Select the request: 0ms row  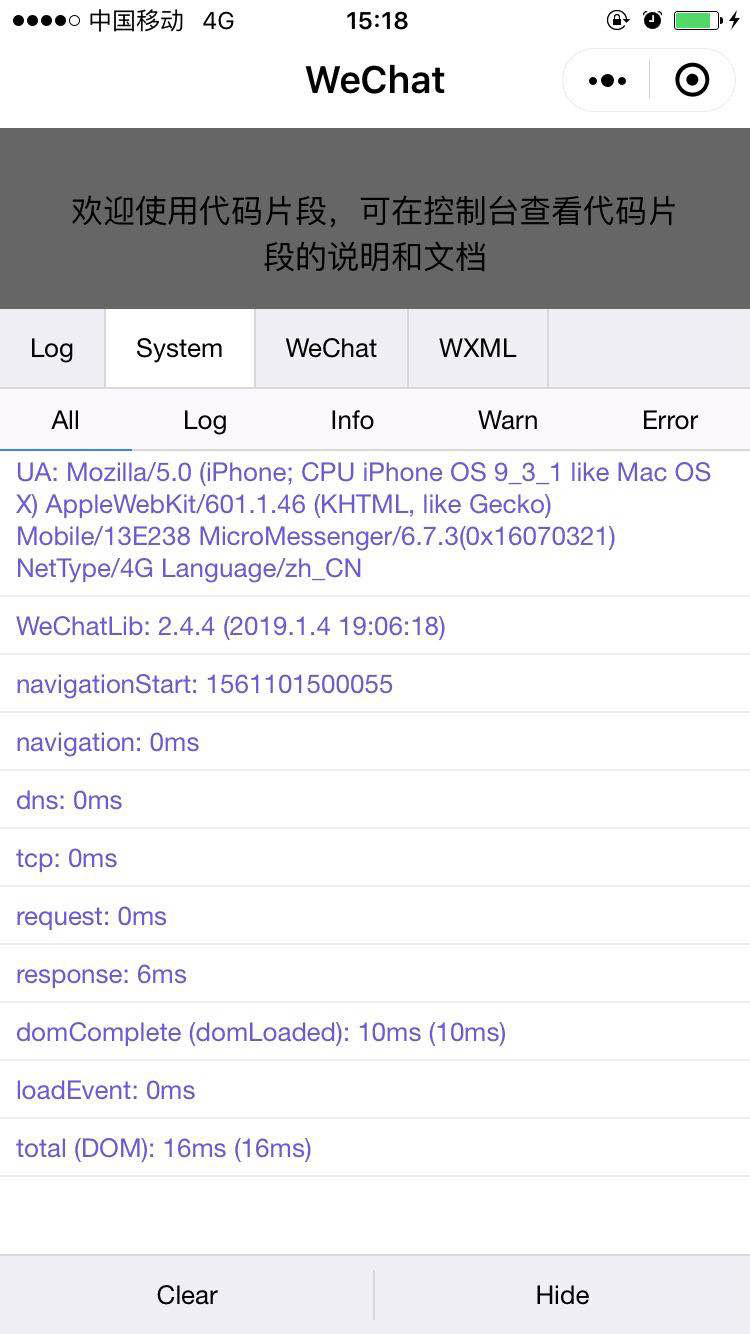tap(375, 916)
